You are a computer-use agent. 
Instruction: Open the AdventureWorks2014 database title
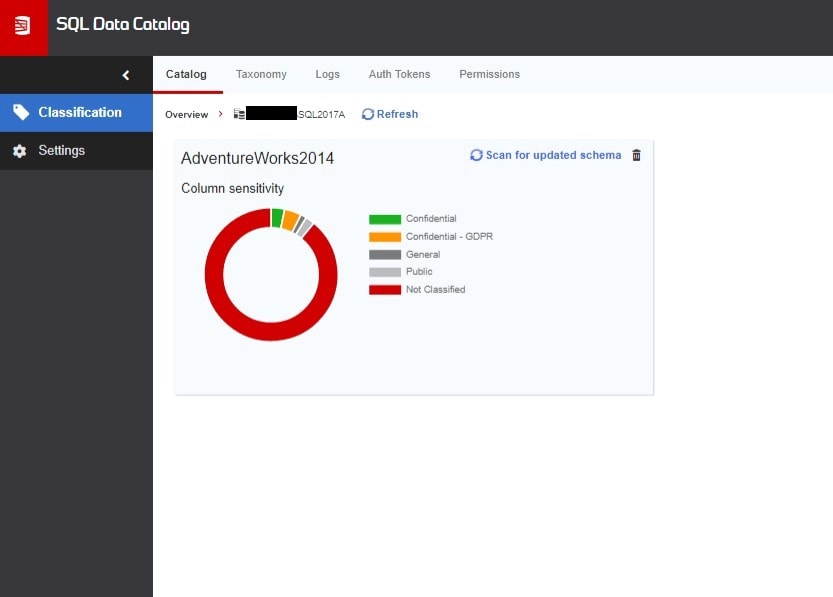(x=258, y=158)
